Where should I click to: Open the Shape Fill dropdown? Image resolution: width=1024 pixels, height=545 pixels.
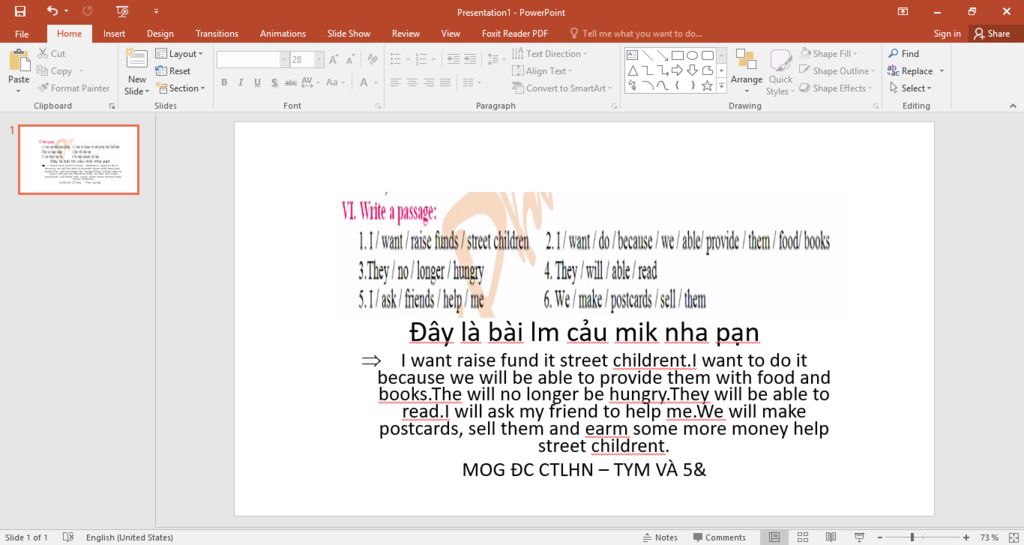coord(828,54)
